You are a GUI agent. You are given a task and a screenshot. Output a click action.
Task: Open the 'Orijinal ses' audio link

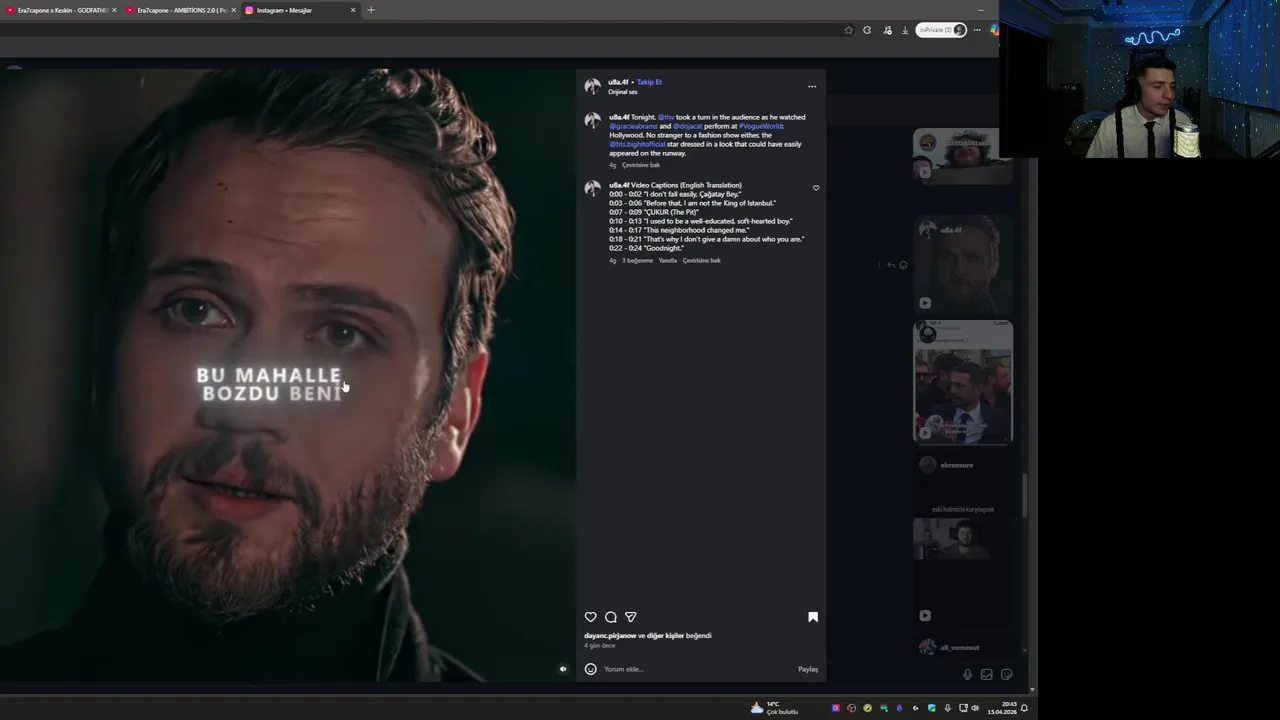[x=623, y=92]
